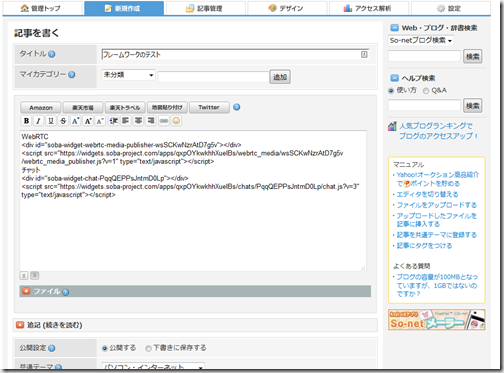
Task: Click the 人気ブログランキング chart icon
Action: [392, 126]
